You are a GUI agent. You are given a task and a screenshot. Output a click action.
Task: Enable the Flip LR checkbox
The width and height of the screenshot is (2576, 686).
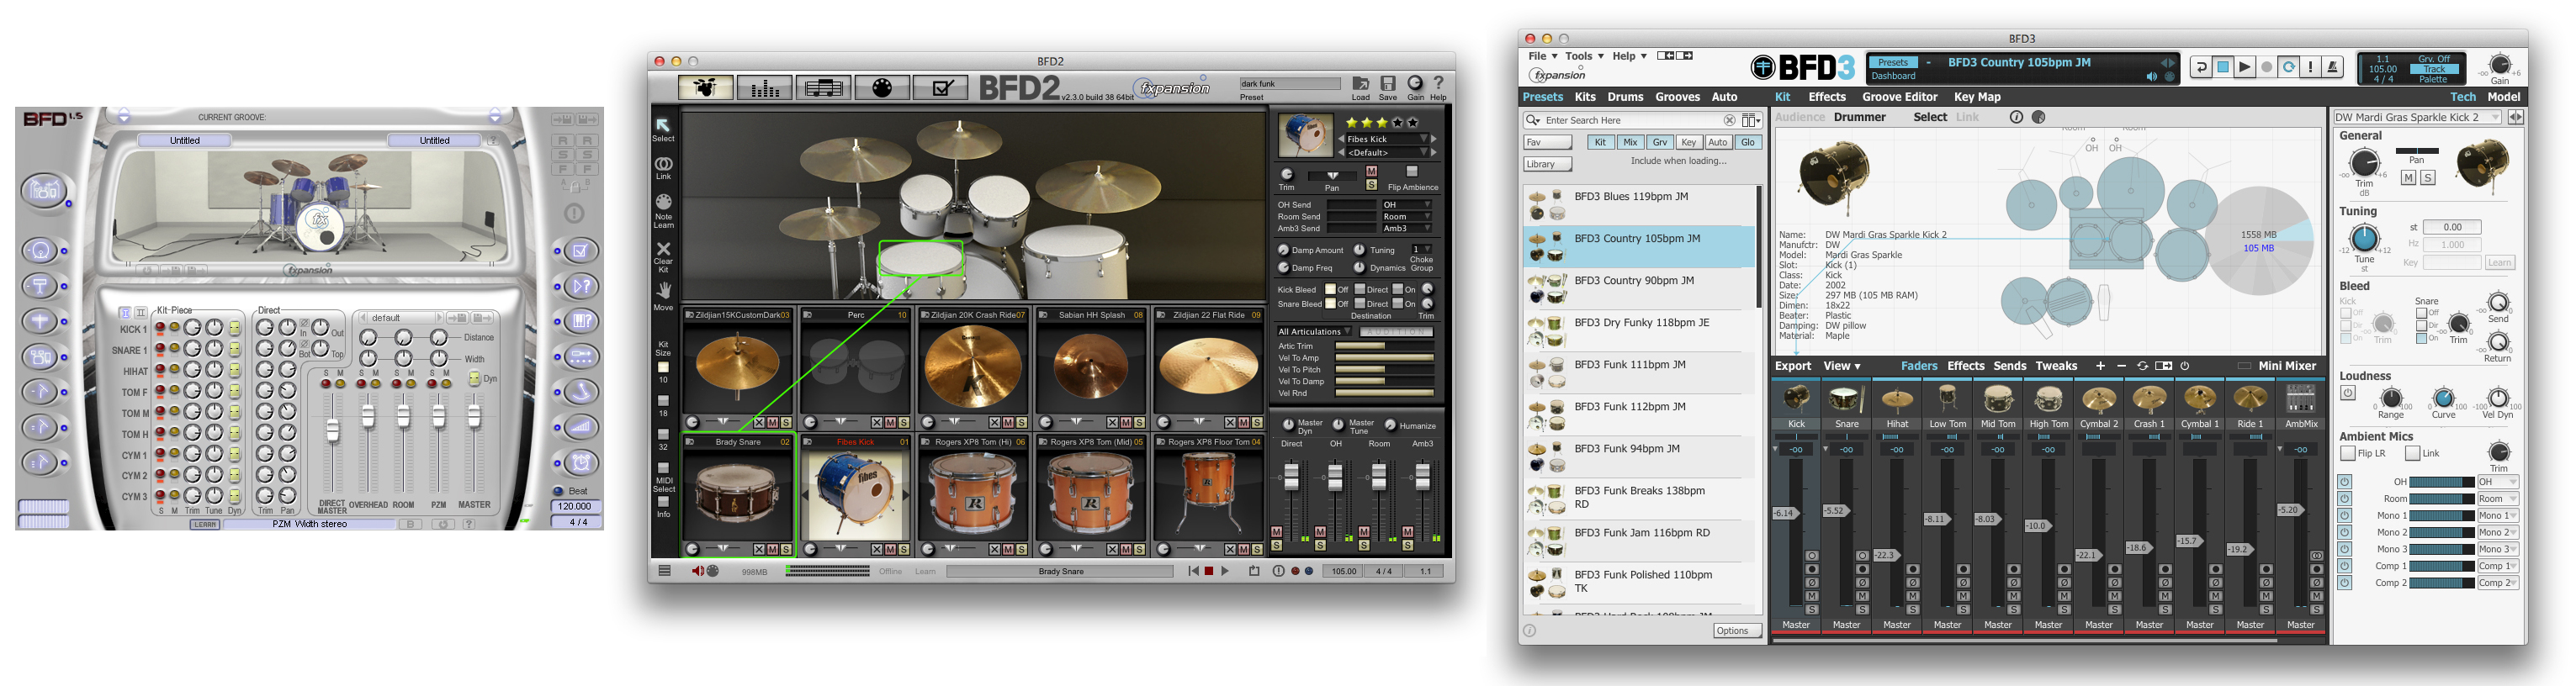pos(2347,454)
